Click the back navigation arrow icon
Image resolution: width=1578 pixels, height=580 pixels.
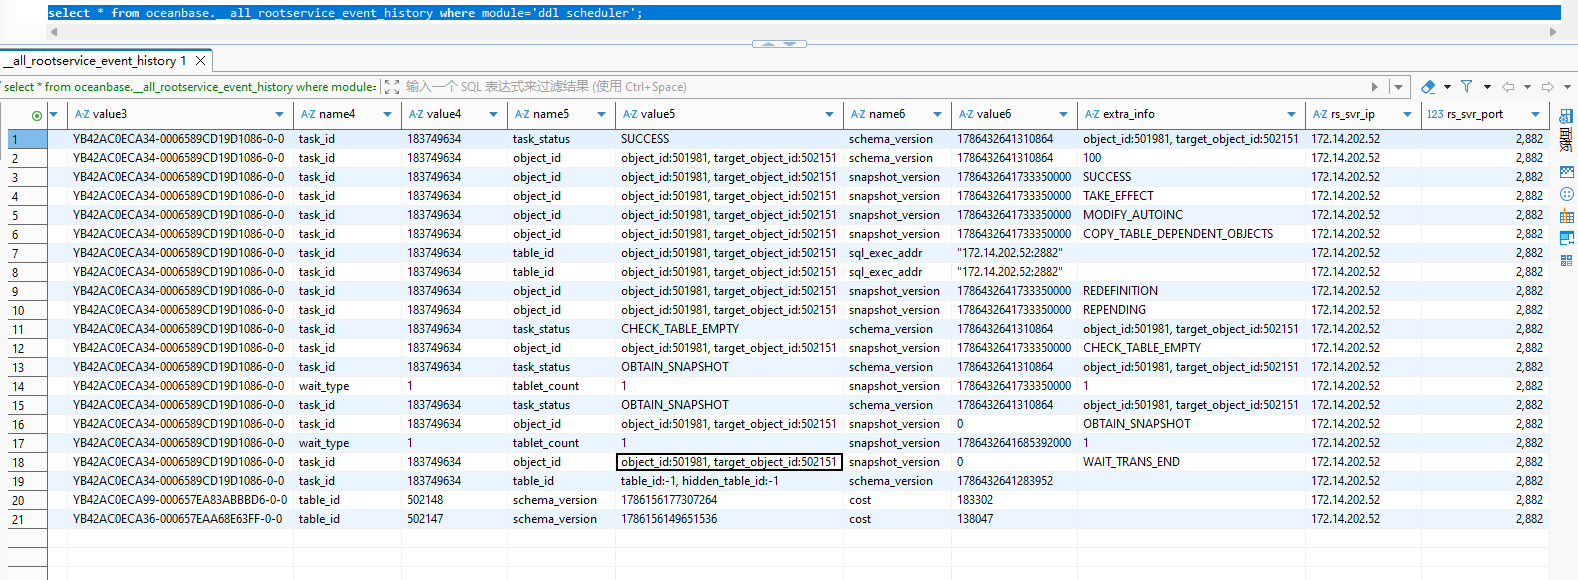[1508, 87]
